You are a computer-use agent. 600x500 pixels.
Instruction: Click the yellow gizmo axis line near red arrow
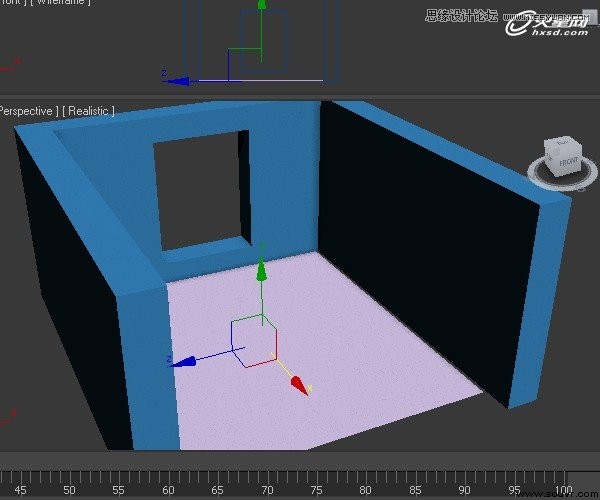click(x=285, y=373)
